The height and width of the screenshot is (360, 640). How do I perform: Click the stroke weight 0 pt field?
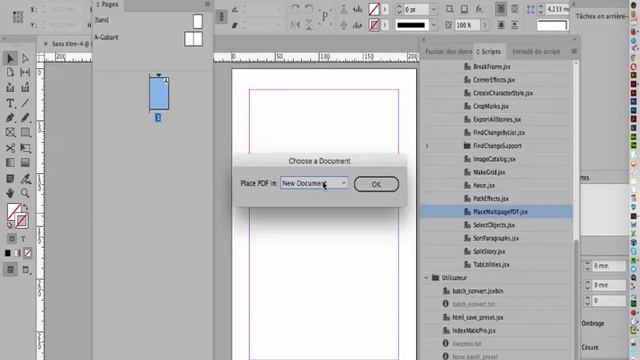coord(416,9)
